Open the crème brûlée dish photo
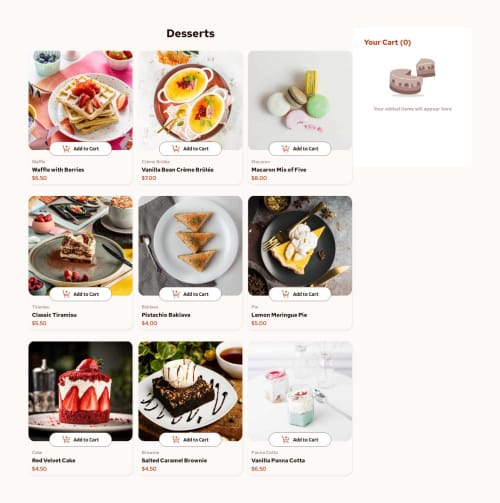Image resolution: width=500 pixels, height=503 pixels. 190,100
